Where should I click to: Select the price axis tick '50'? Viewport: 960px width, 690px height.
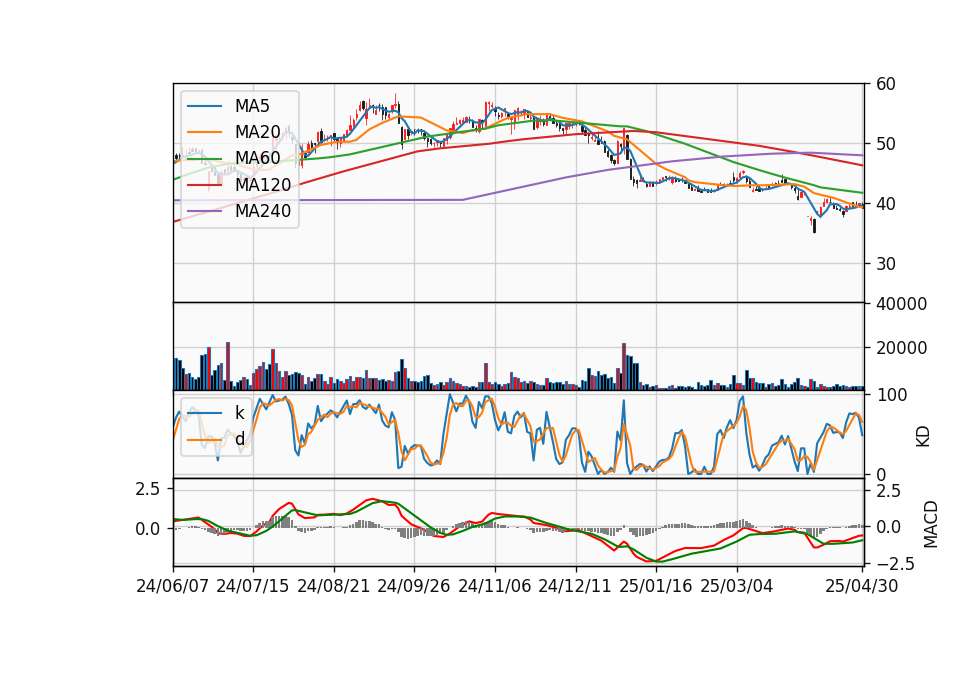pyautogui.click(x=885, y=144)
